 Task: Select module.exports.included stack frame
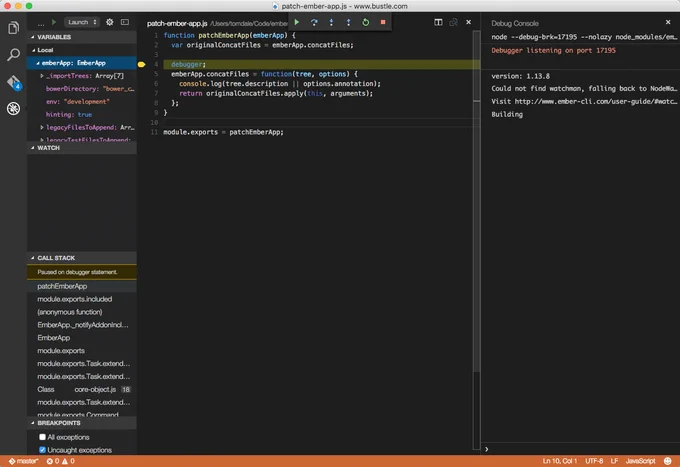(82, 299)
